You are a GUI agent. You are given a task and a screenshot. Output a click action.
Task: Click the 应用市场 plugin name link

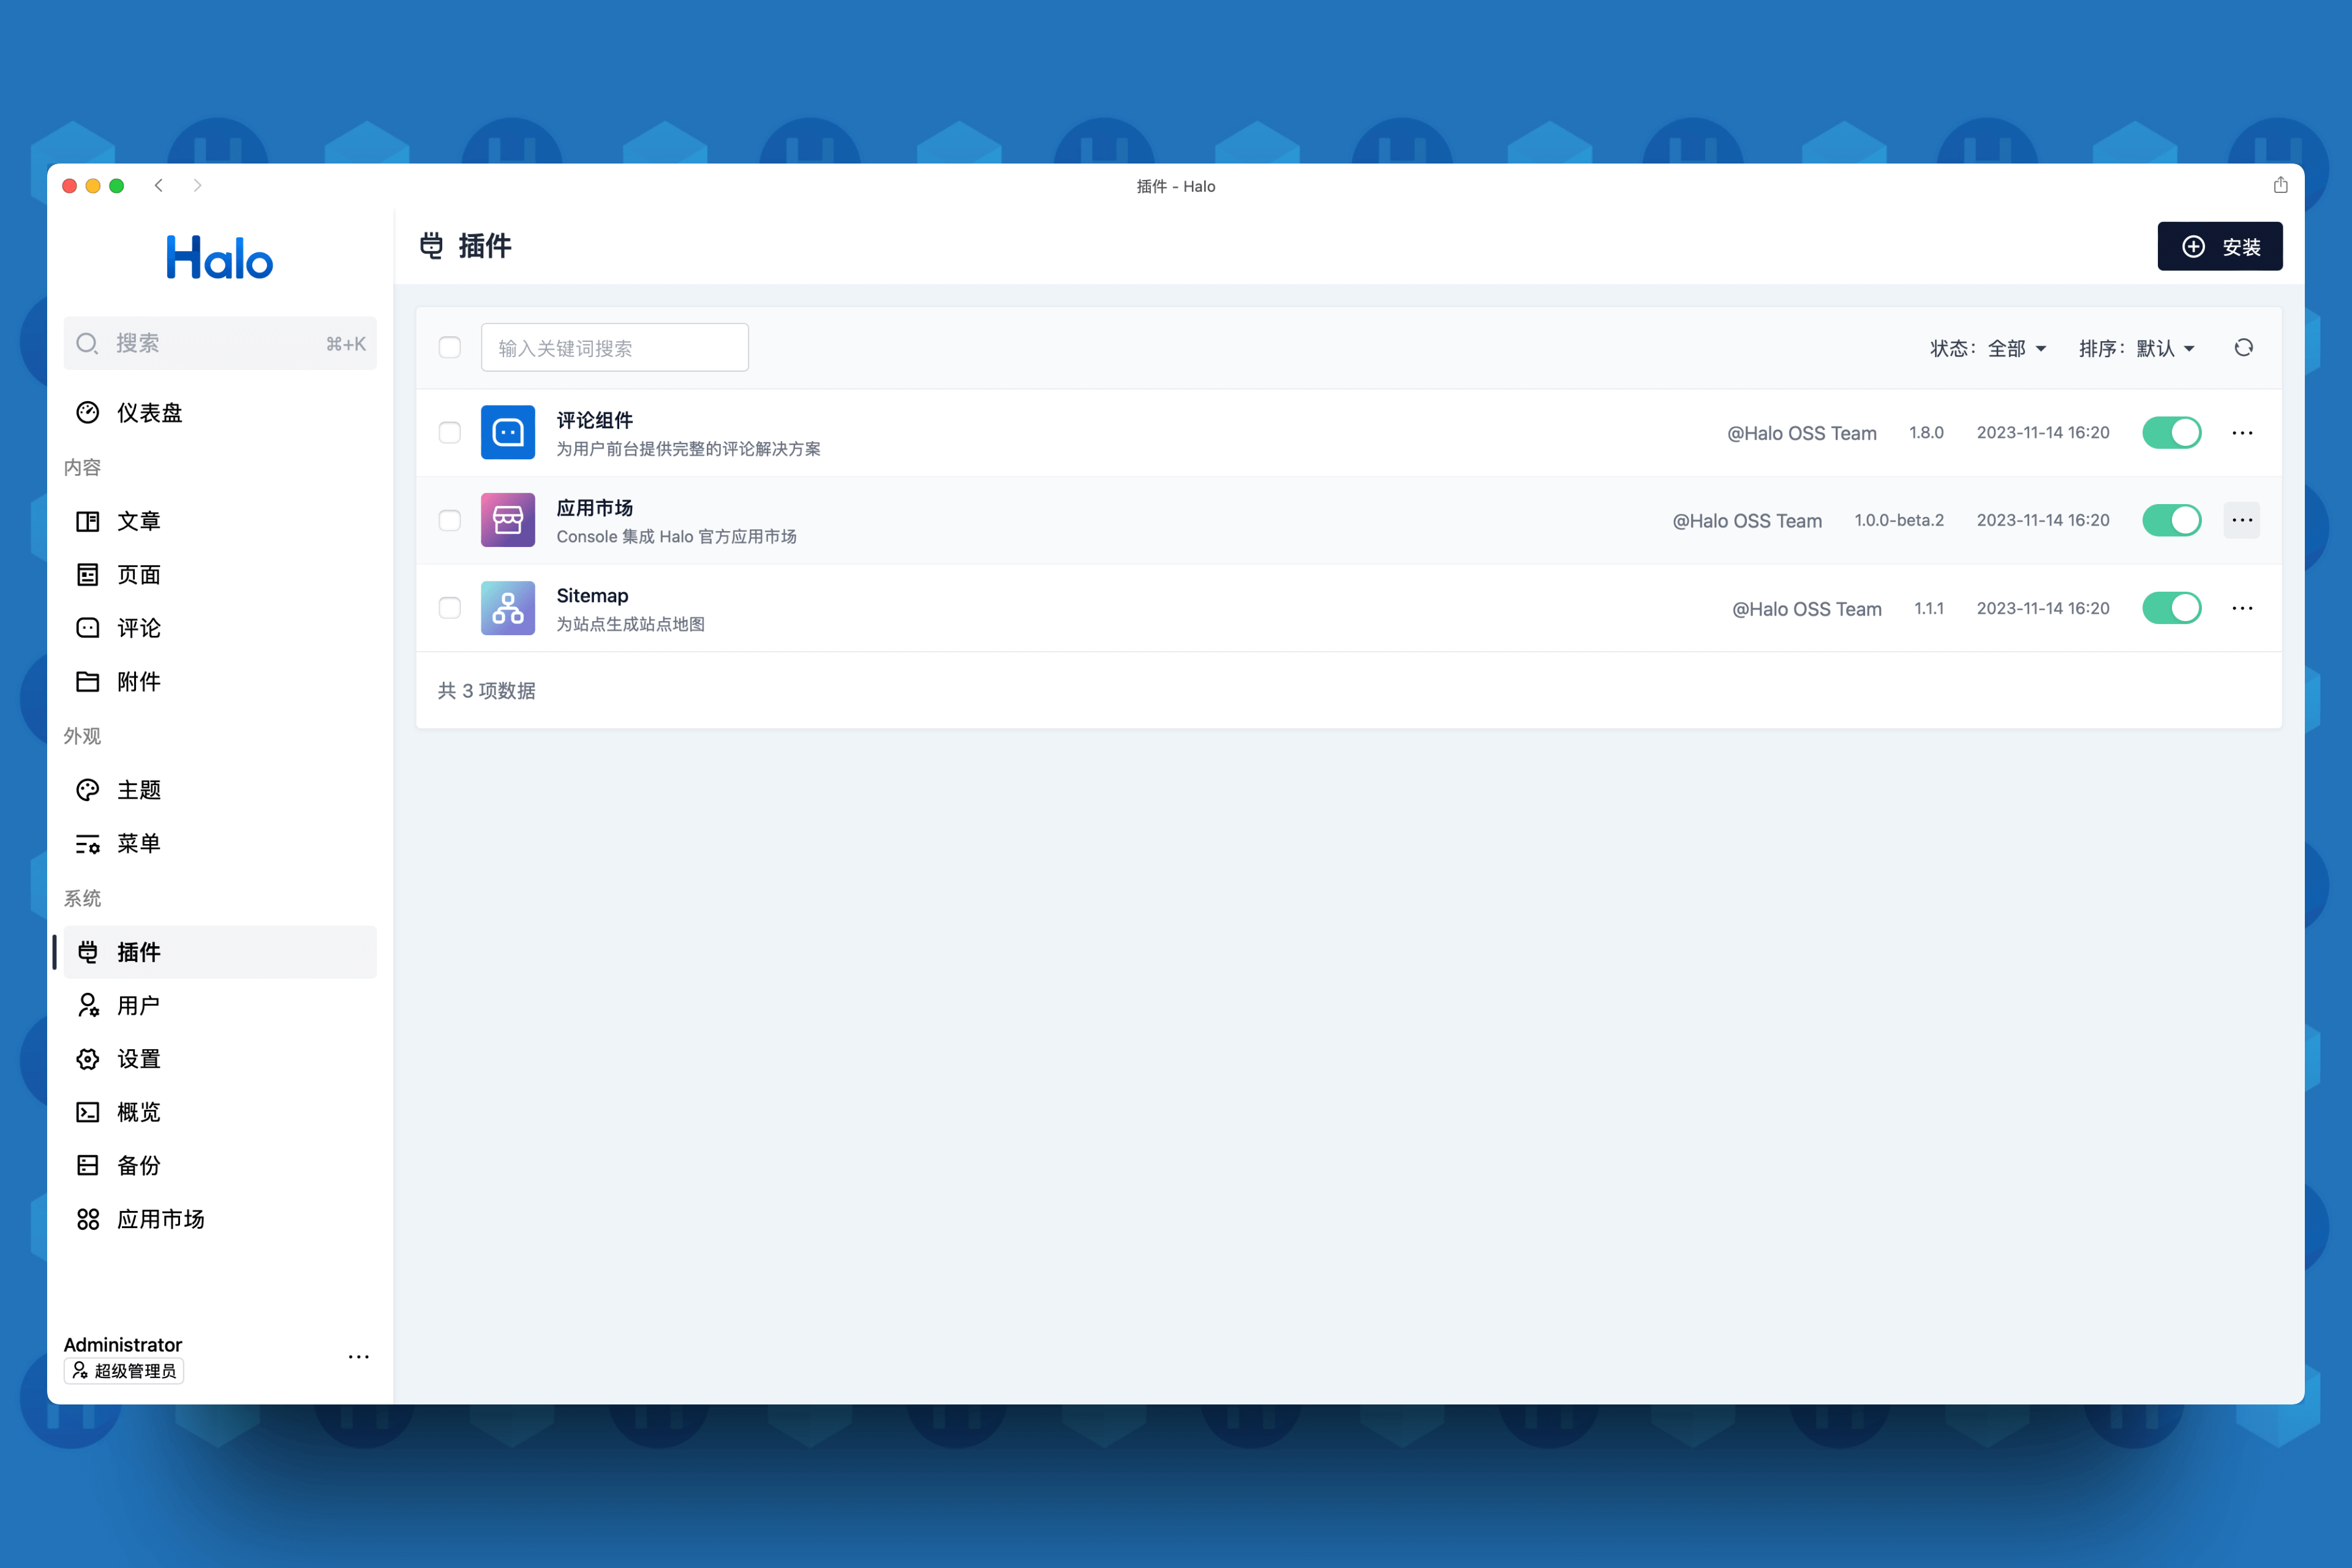(x=594, y=508)
